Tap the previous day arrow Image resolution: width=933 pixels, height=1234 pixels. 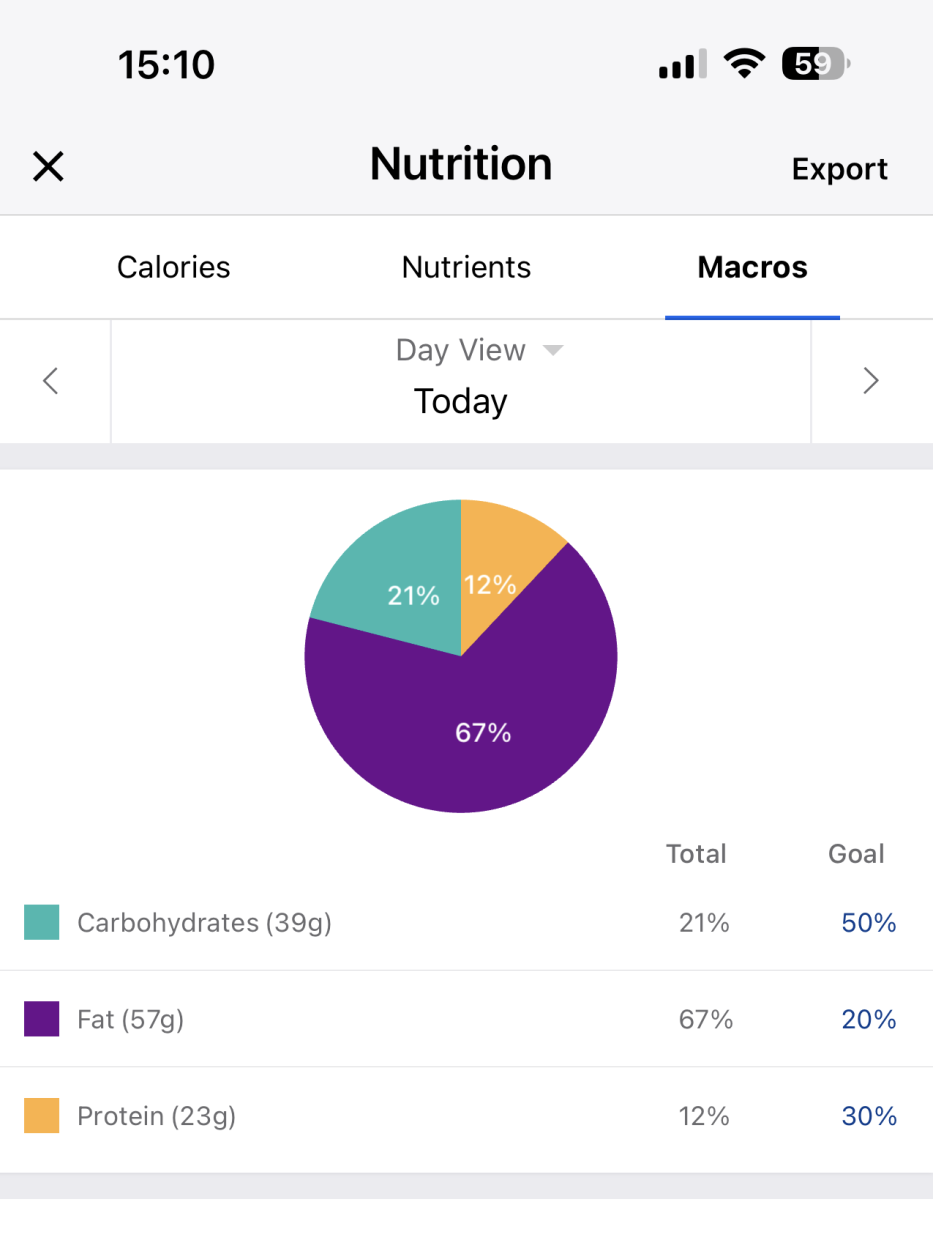(x=52, y=381)
